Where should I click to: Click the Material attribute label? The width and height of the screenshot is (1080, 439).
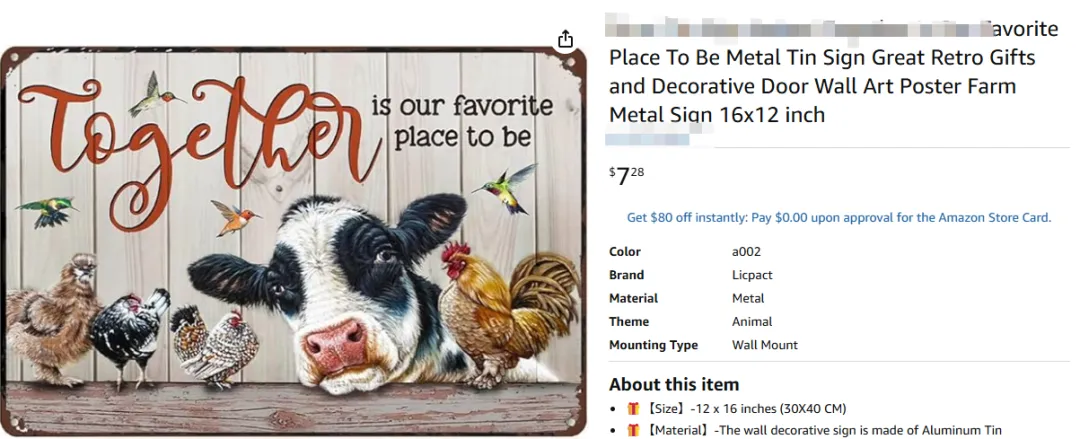tap(633, 298)
